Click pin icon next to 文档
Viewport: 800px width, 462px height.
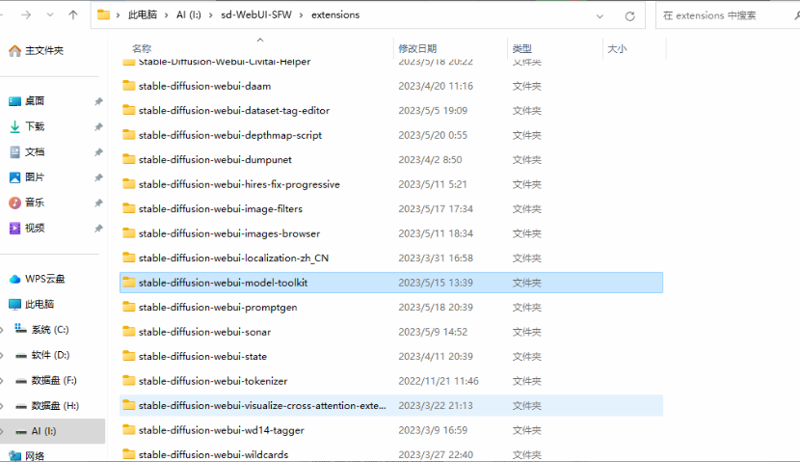point(98,152)
